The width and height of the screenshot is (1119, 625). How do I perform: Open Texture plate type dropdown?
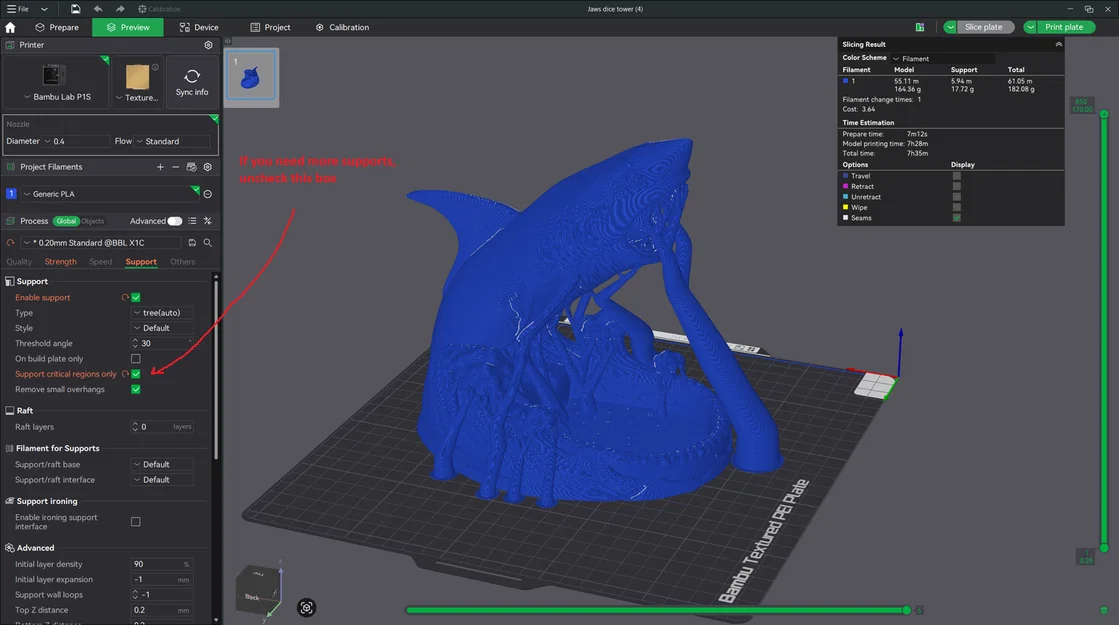click(x=137, y=98)
